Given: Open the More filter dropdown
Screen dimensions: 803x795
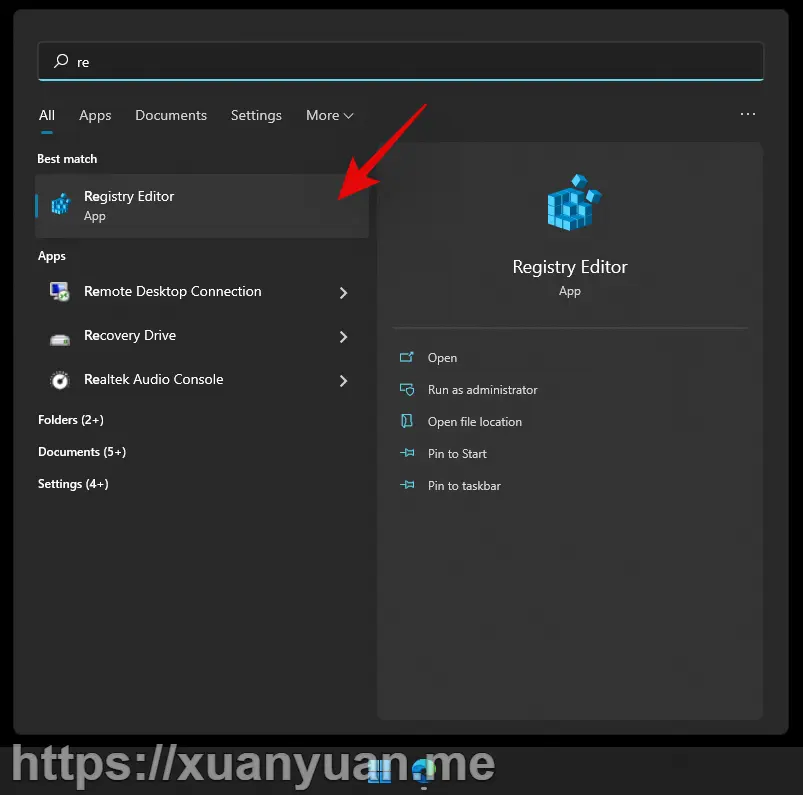Looking at the screenshot, I should [329, 116].
